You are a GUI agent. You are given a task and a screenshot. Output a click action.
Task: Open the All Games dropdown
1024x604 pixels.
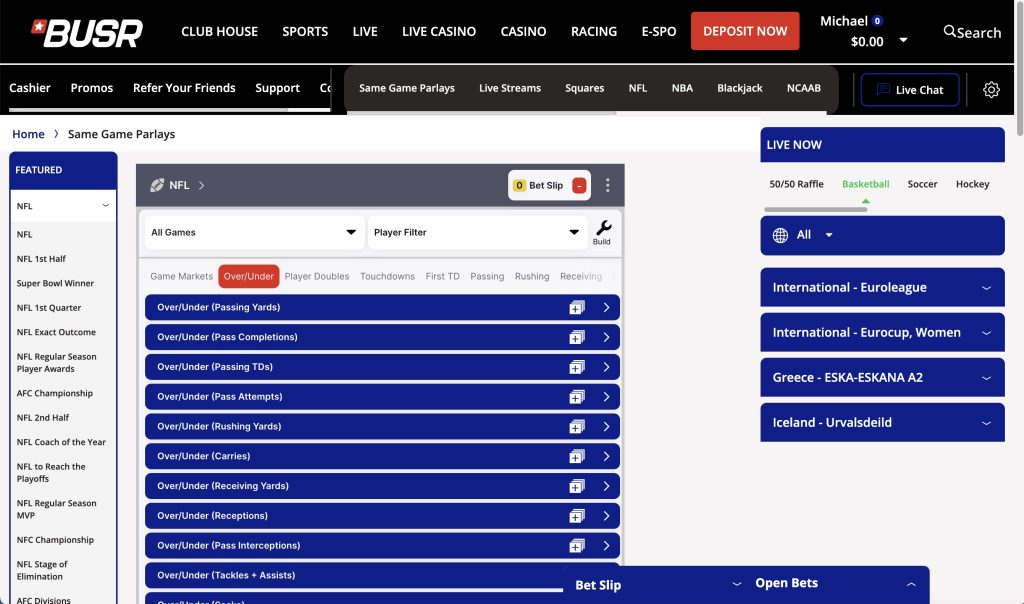click(x=253, y=232)
